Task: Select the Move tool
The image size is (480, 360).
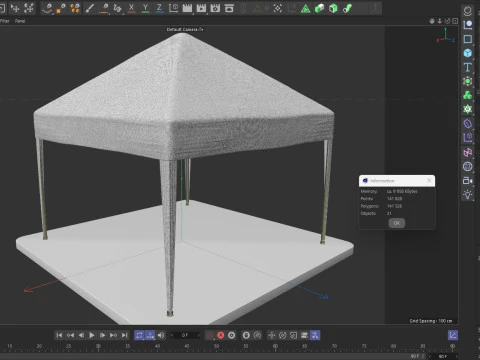Action: coord(15,8)
